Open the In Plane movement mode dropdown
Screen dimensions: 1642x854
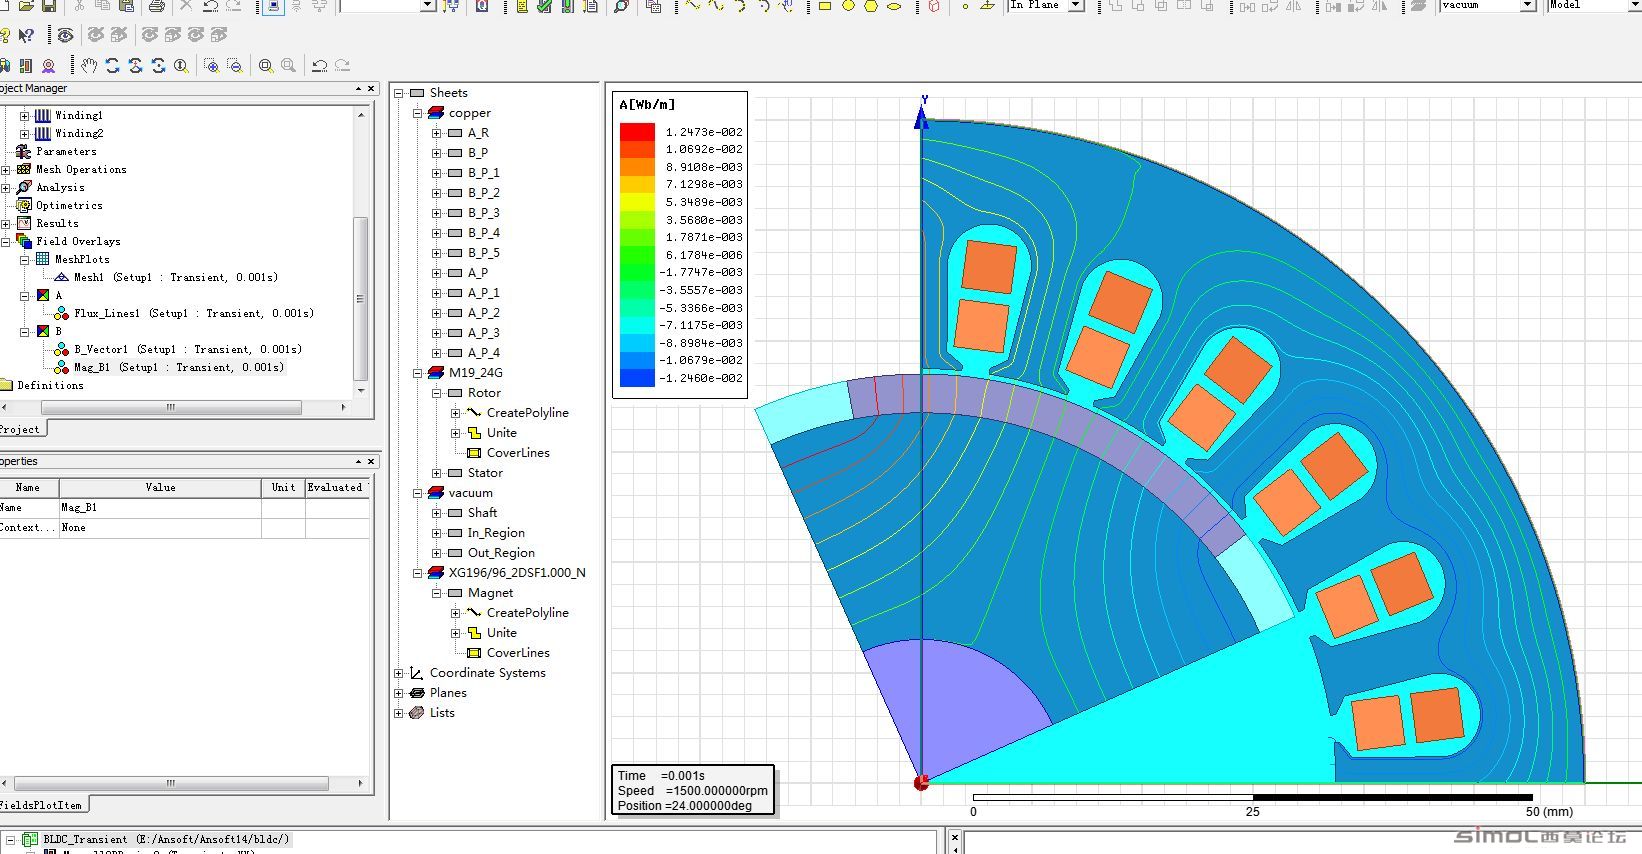pyautogui.click(x=1077, y=5)
